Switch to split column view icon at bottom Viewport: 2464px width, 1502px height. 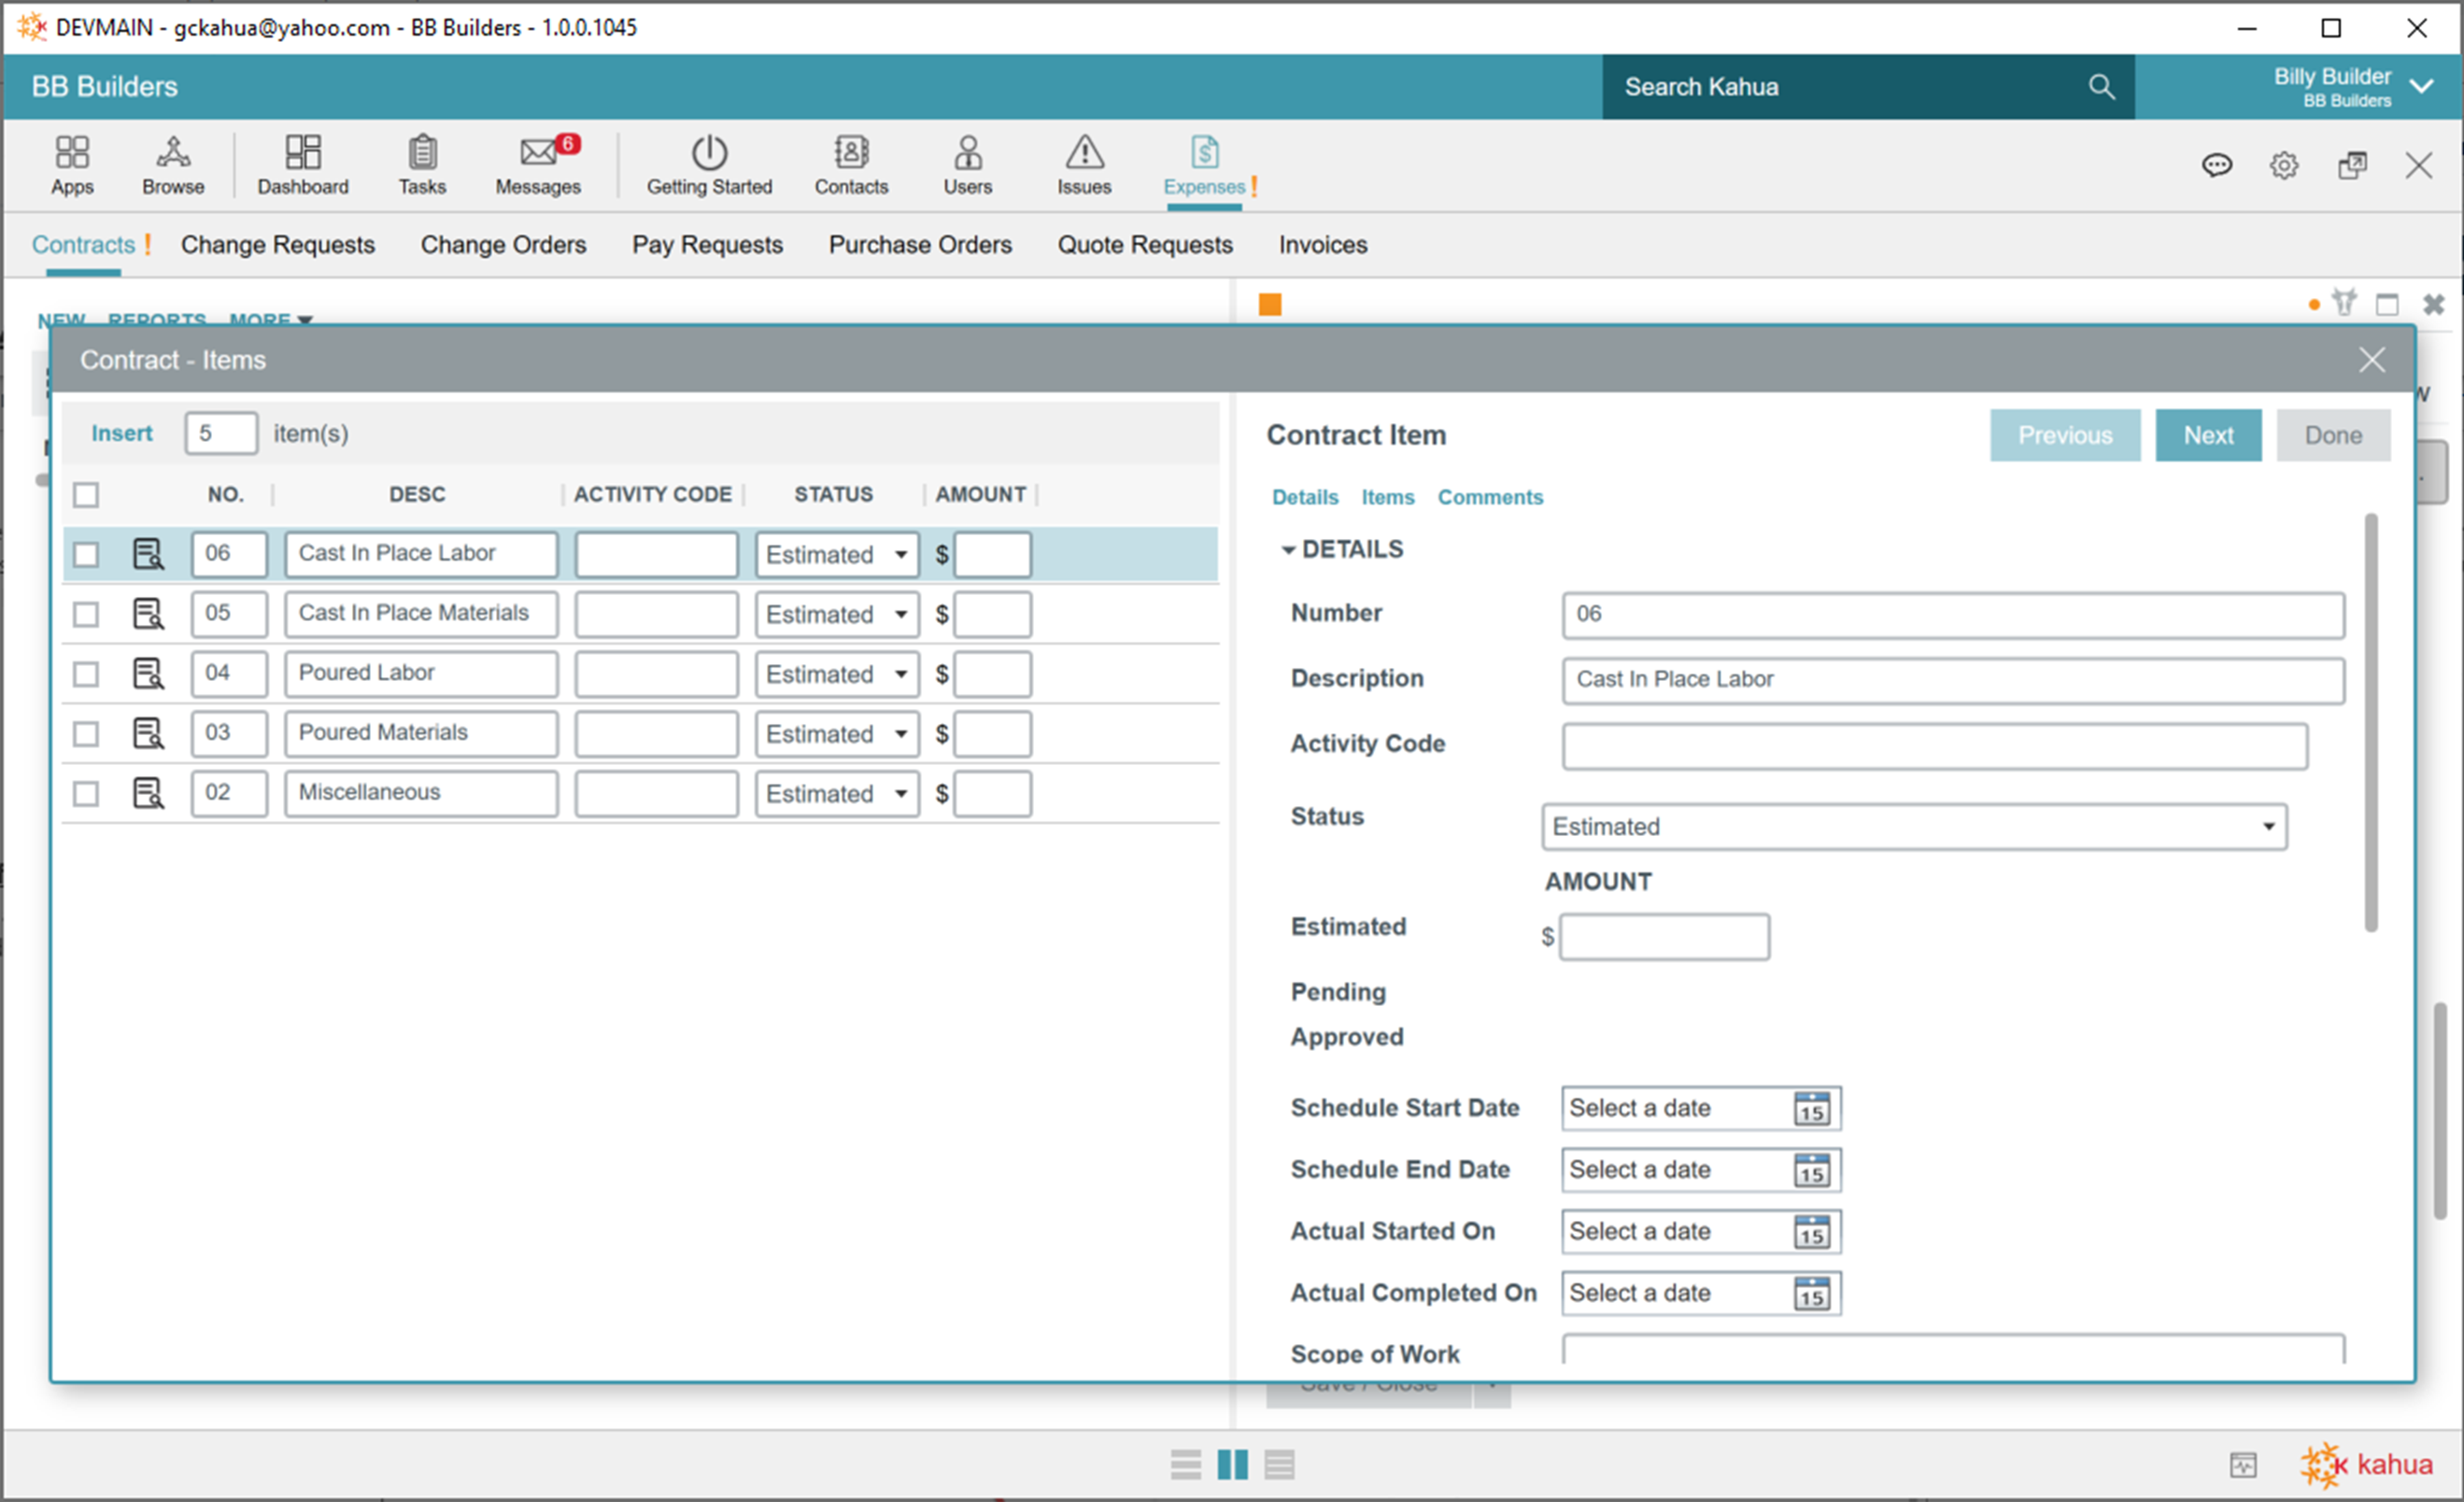(1232, 1466)
